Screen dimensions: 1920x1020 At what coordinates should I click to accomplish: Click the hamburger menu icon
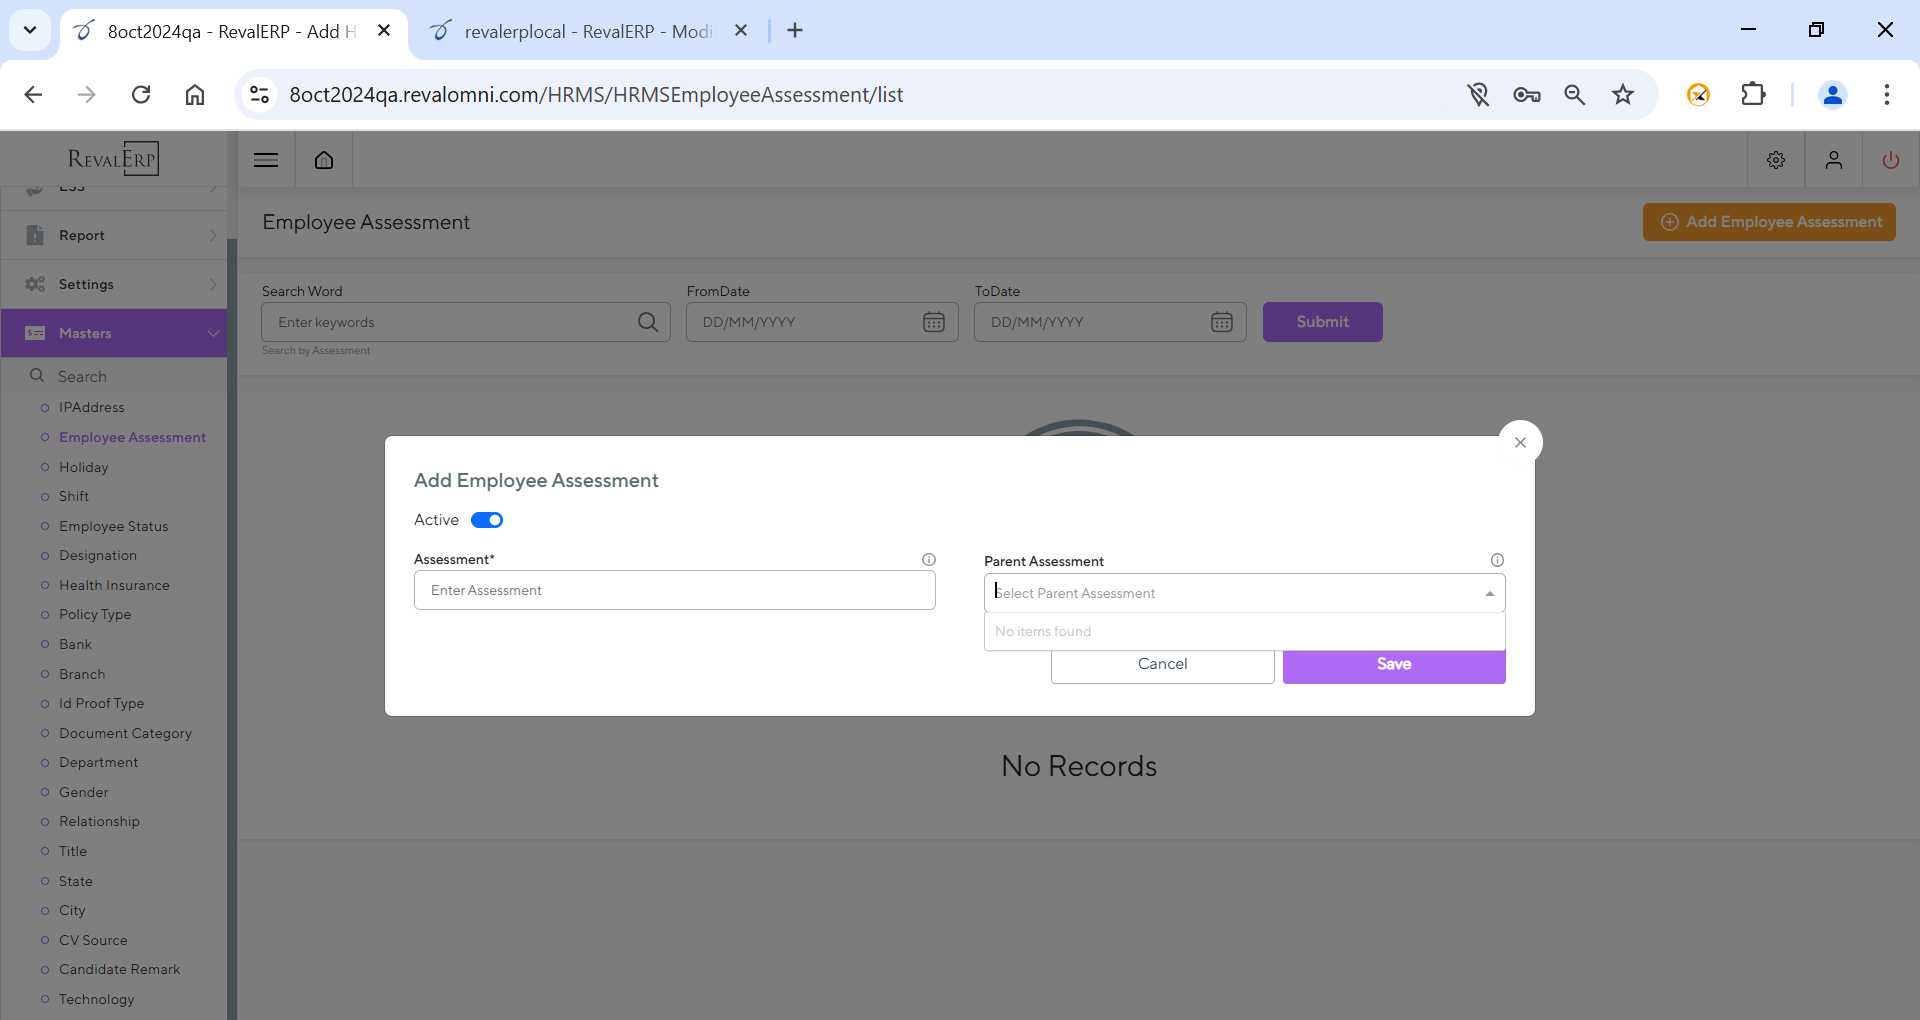266,160
